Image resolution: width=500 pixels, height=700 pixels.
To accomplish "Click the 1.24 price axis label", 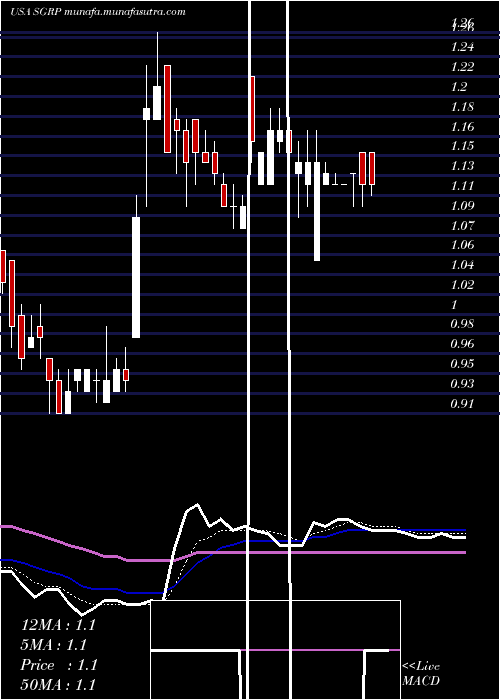I will coord(462,47).
